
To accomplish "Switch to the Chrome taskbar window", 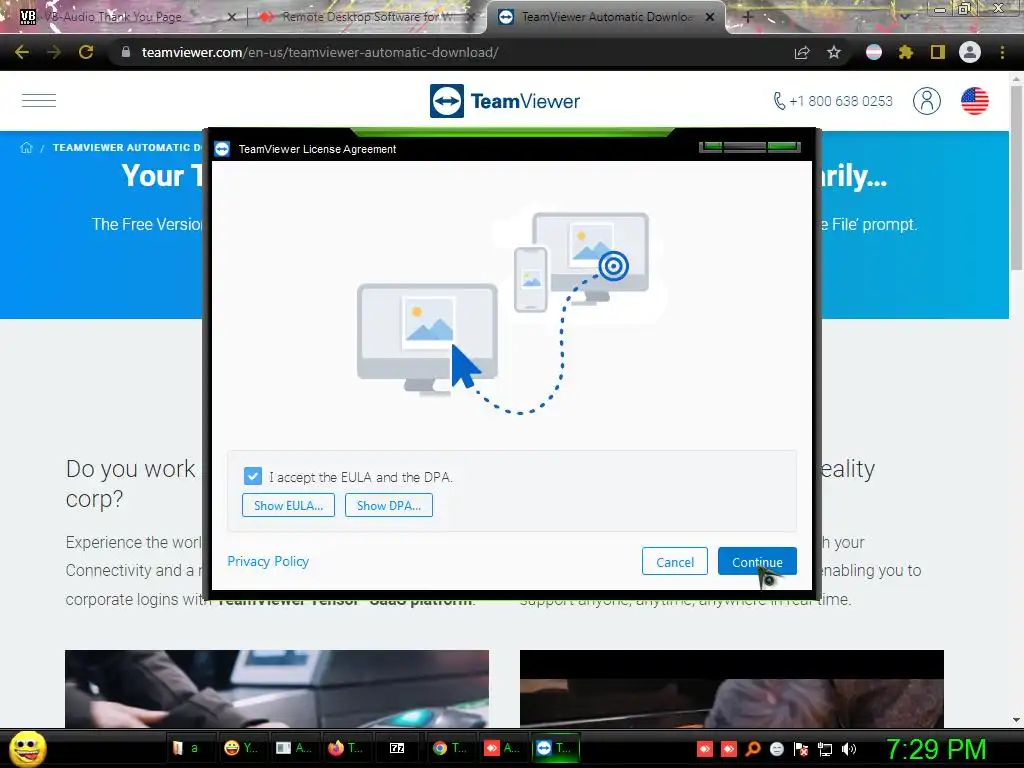I will [450, 748].
